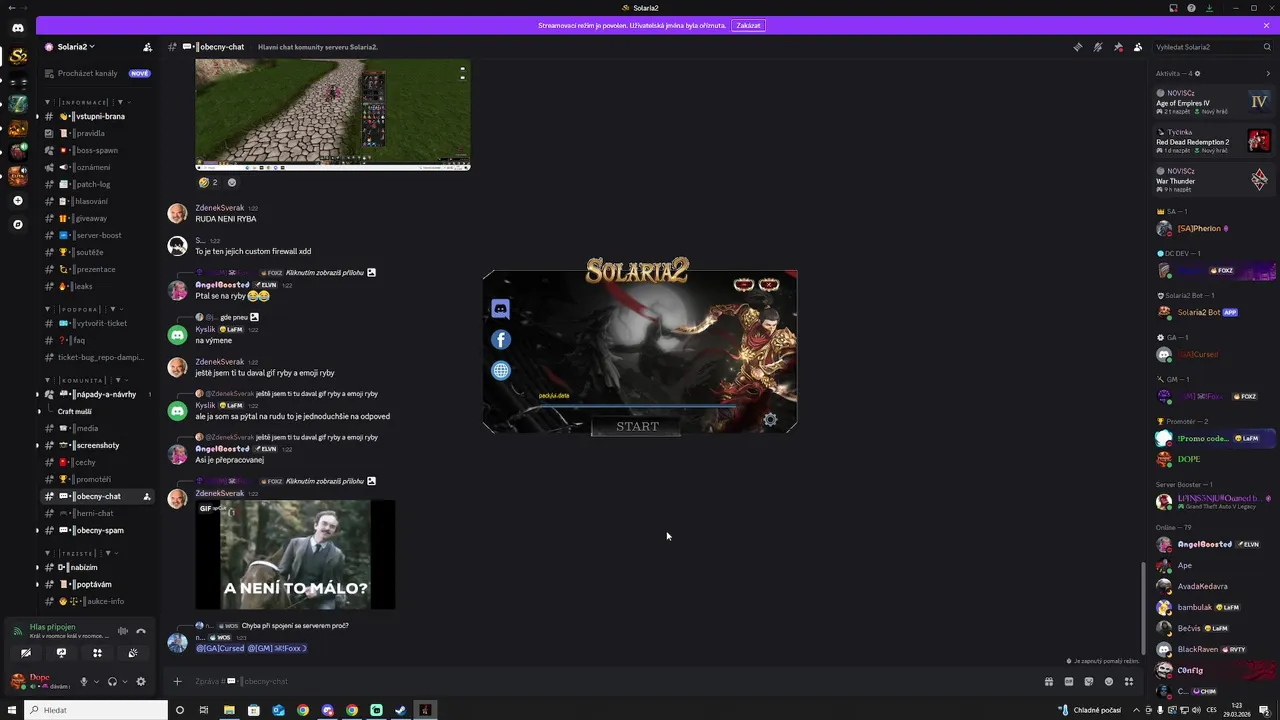Click ZdenekSverak username above RUDA NENI RYBA
This screenshot has width=1280, height=720.
click(x=219, y=208)
